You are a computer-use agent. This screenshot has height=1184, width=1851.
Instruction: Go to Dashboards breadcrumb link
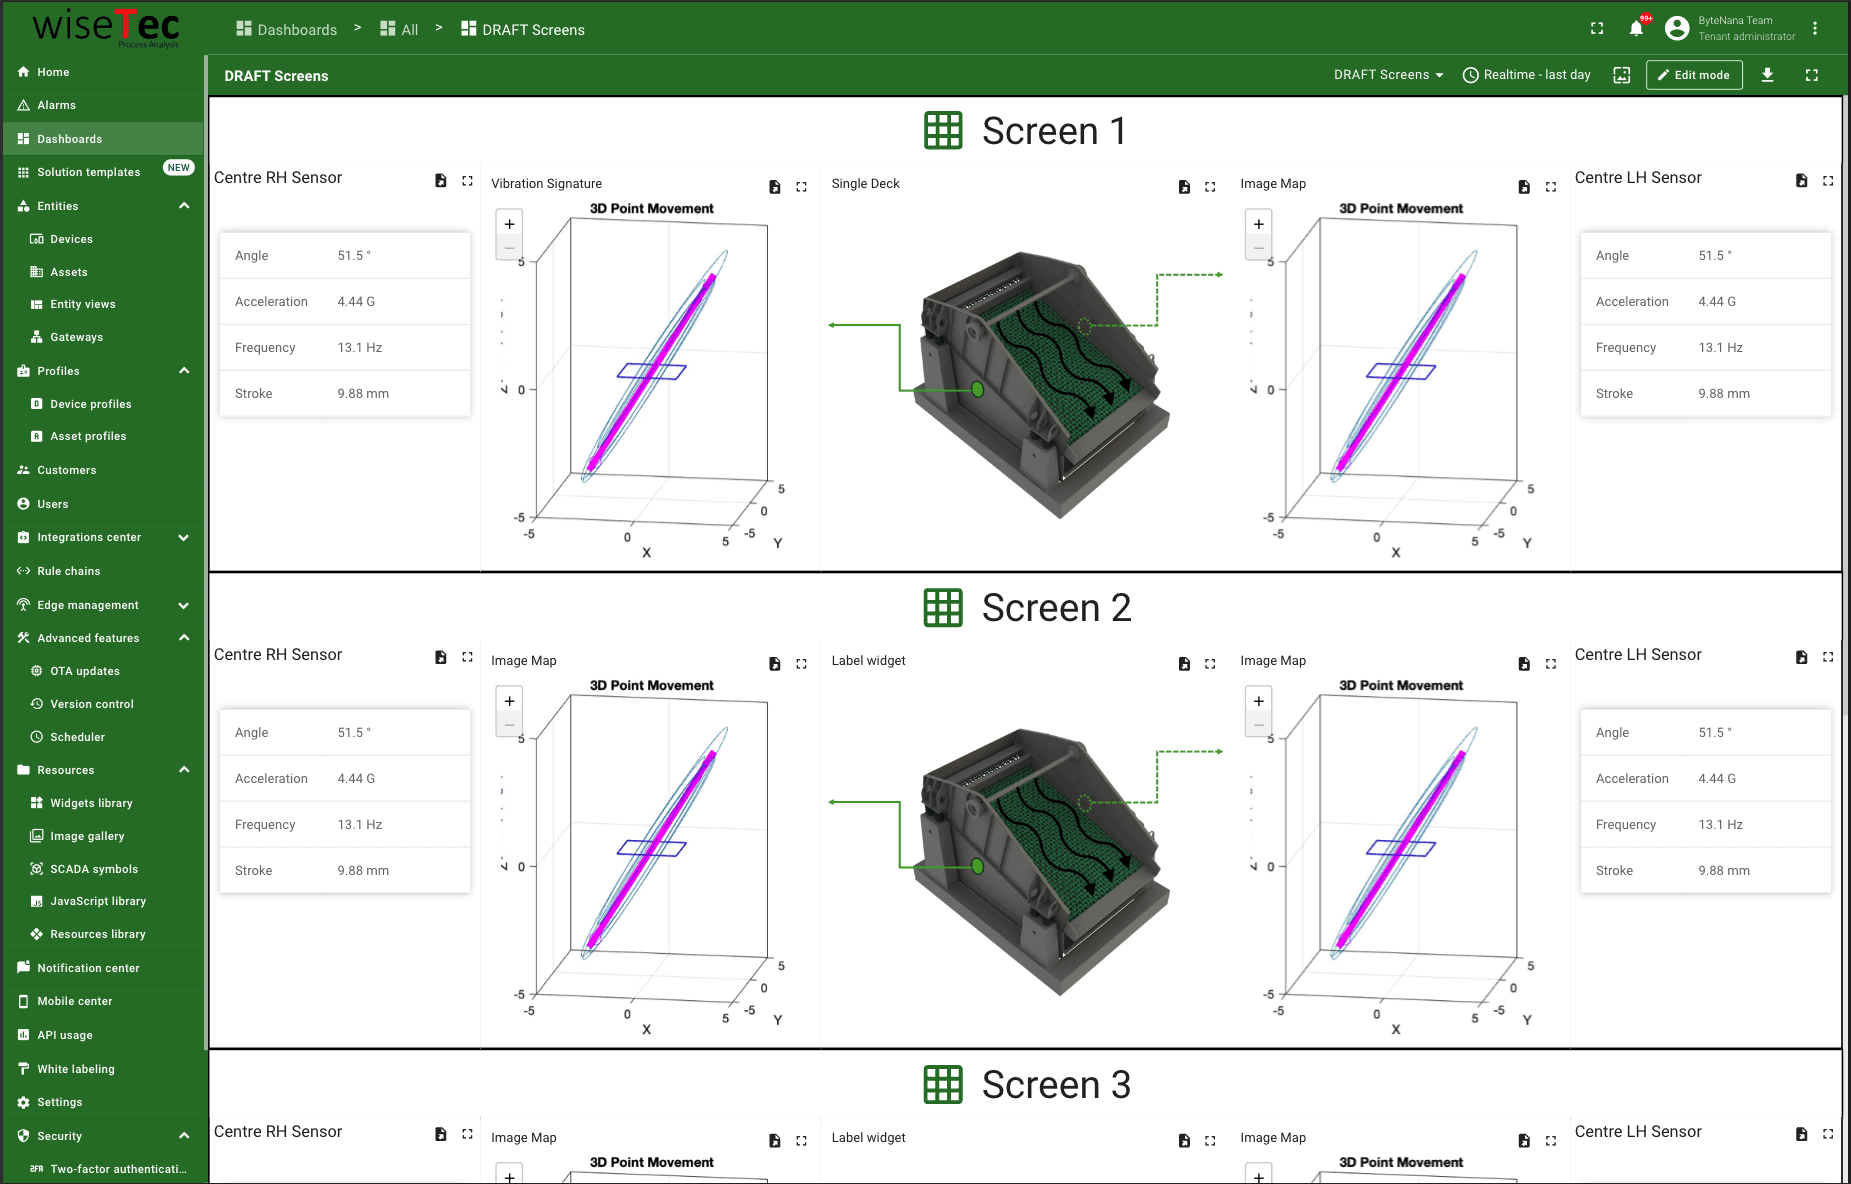(x=287, y=30)
